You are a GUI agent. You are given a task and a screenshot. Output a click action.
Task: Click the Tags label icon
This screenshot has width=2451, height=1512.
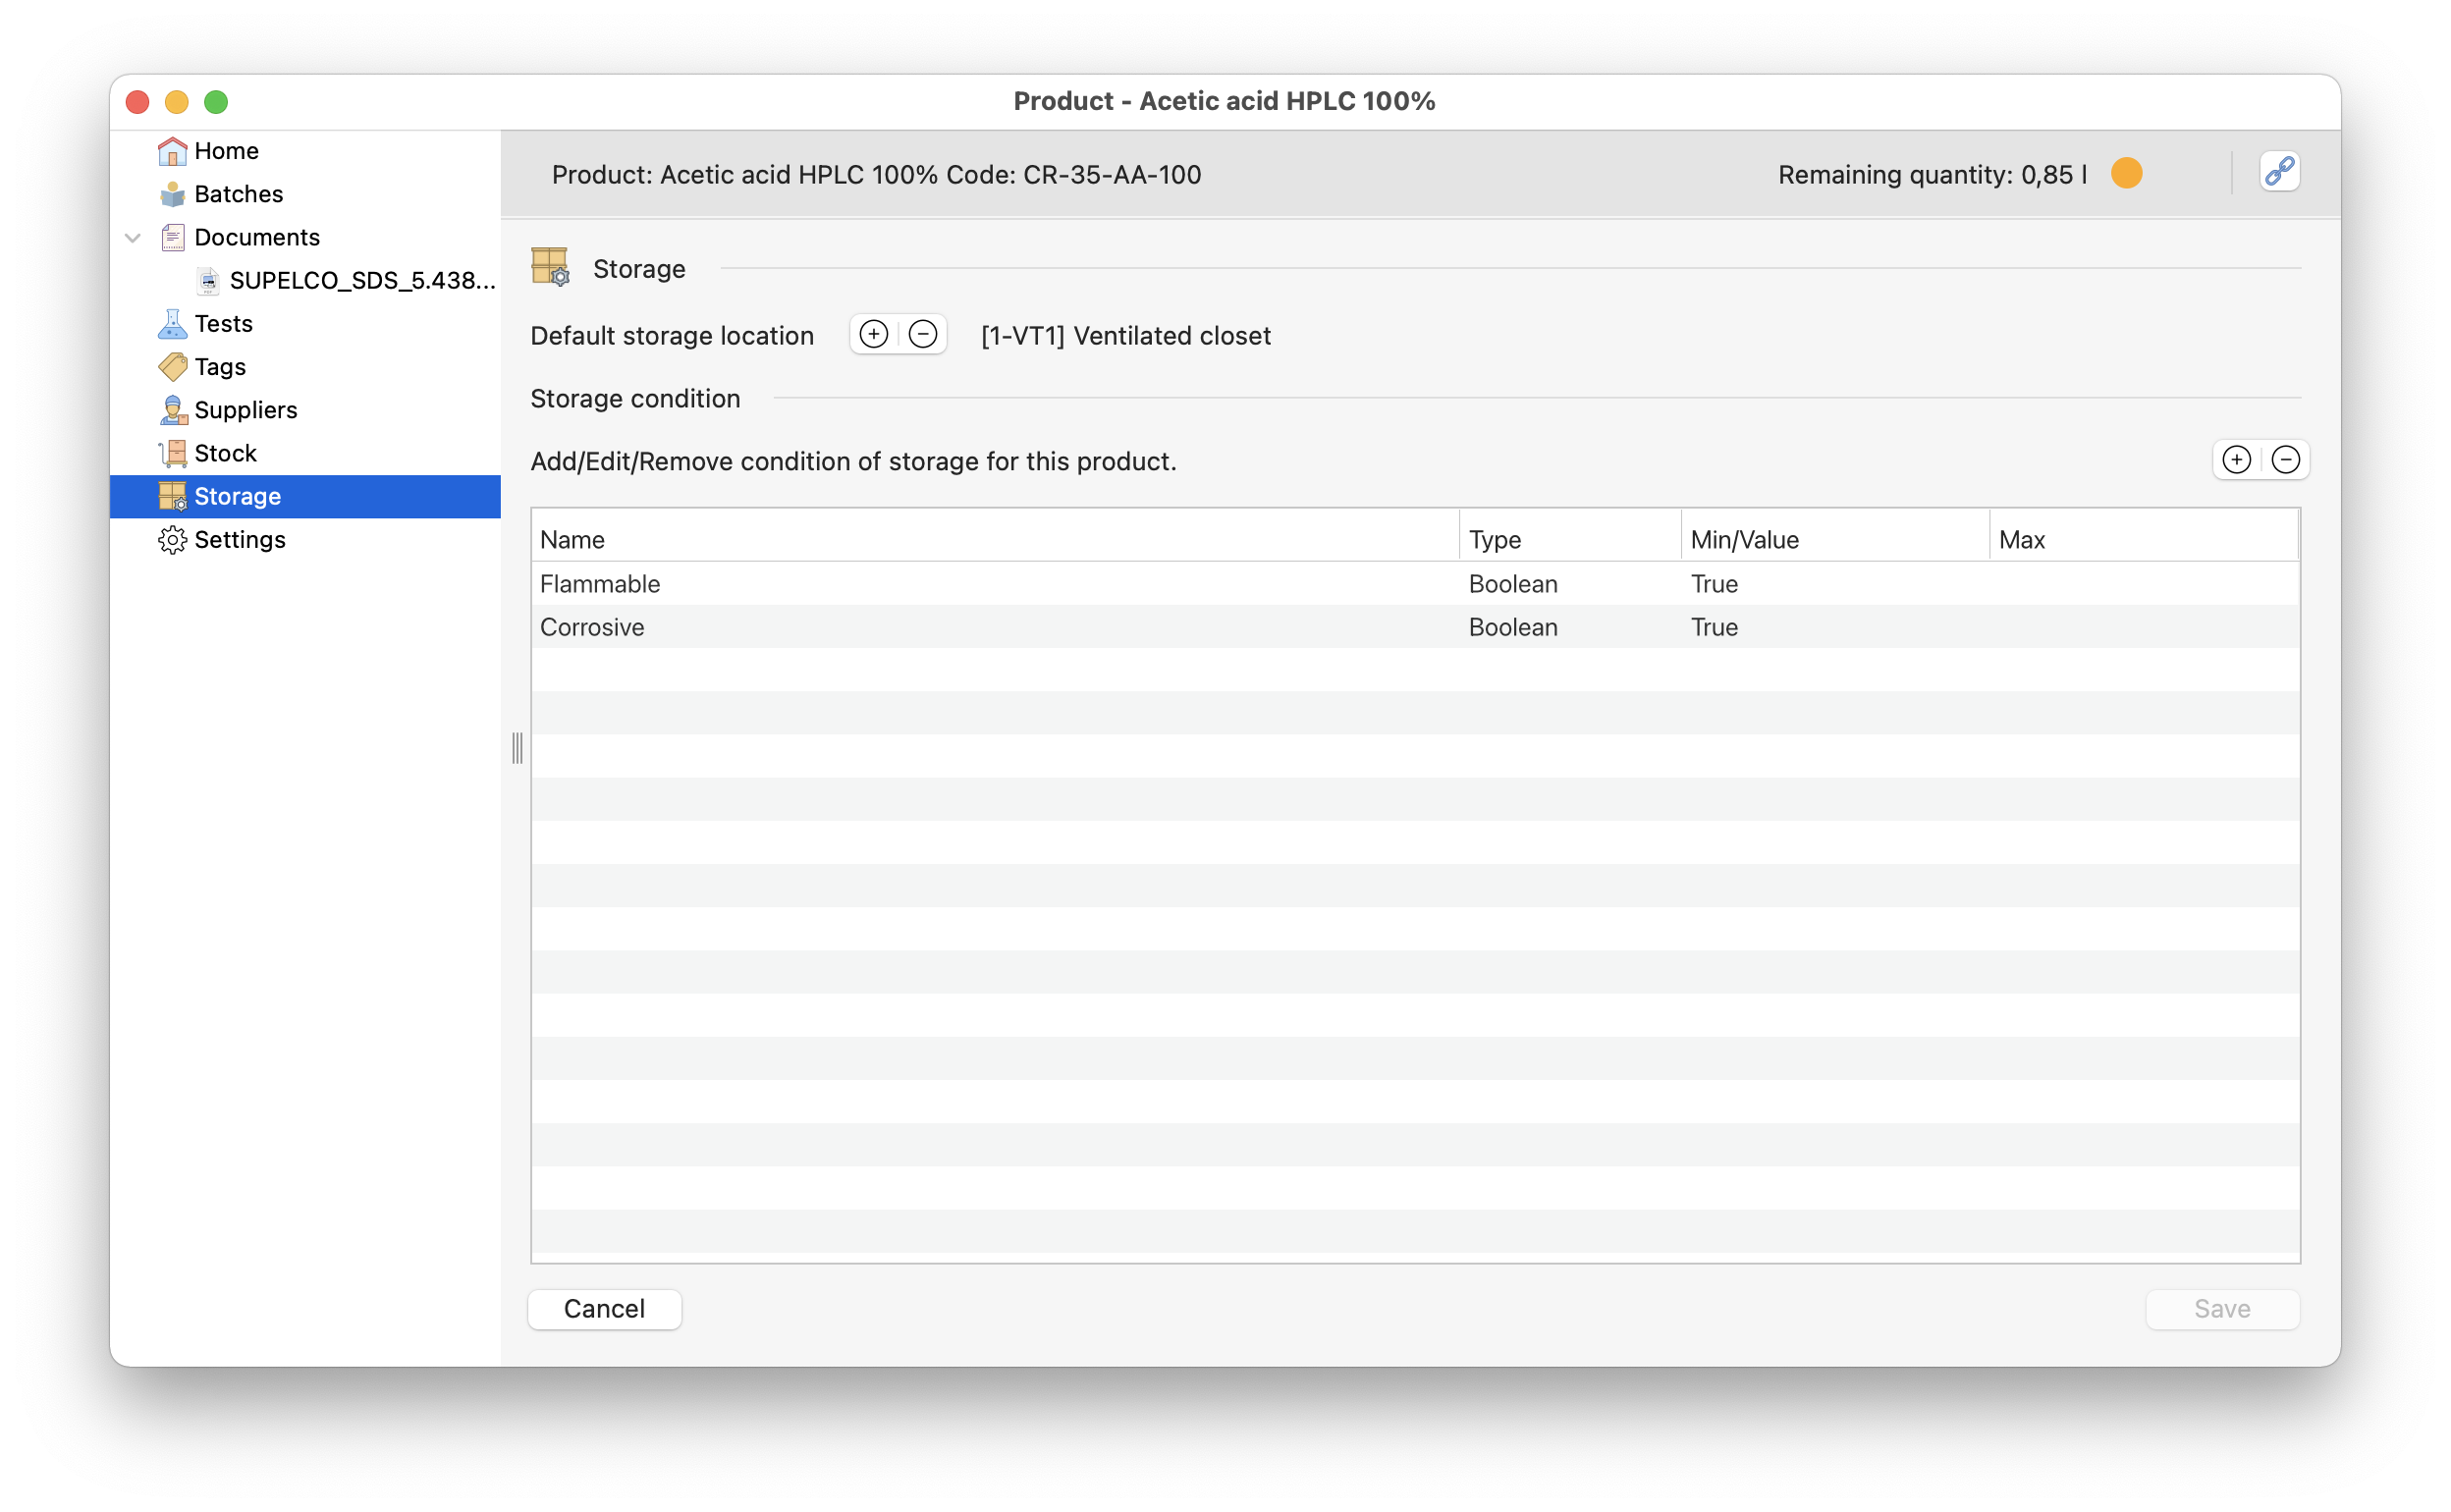click(172, 367)
